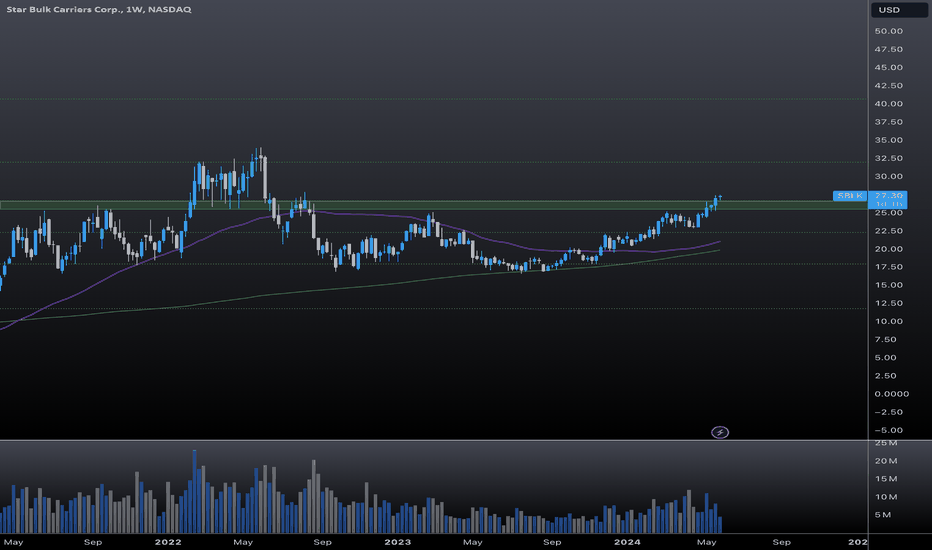The height and width of the screenshot is (550, 932).
Task: Click the 10 M volume axis label
Action: 886,497
